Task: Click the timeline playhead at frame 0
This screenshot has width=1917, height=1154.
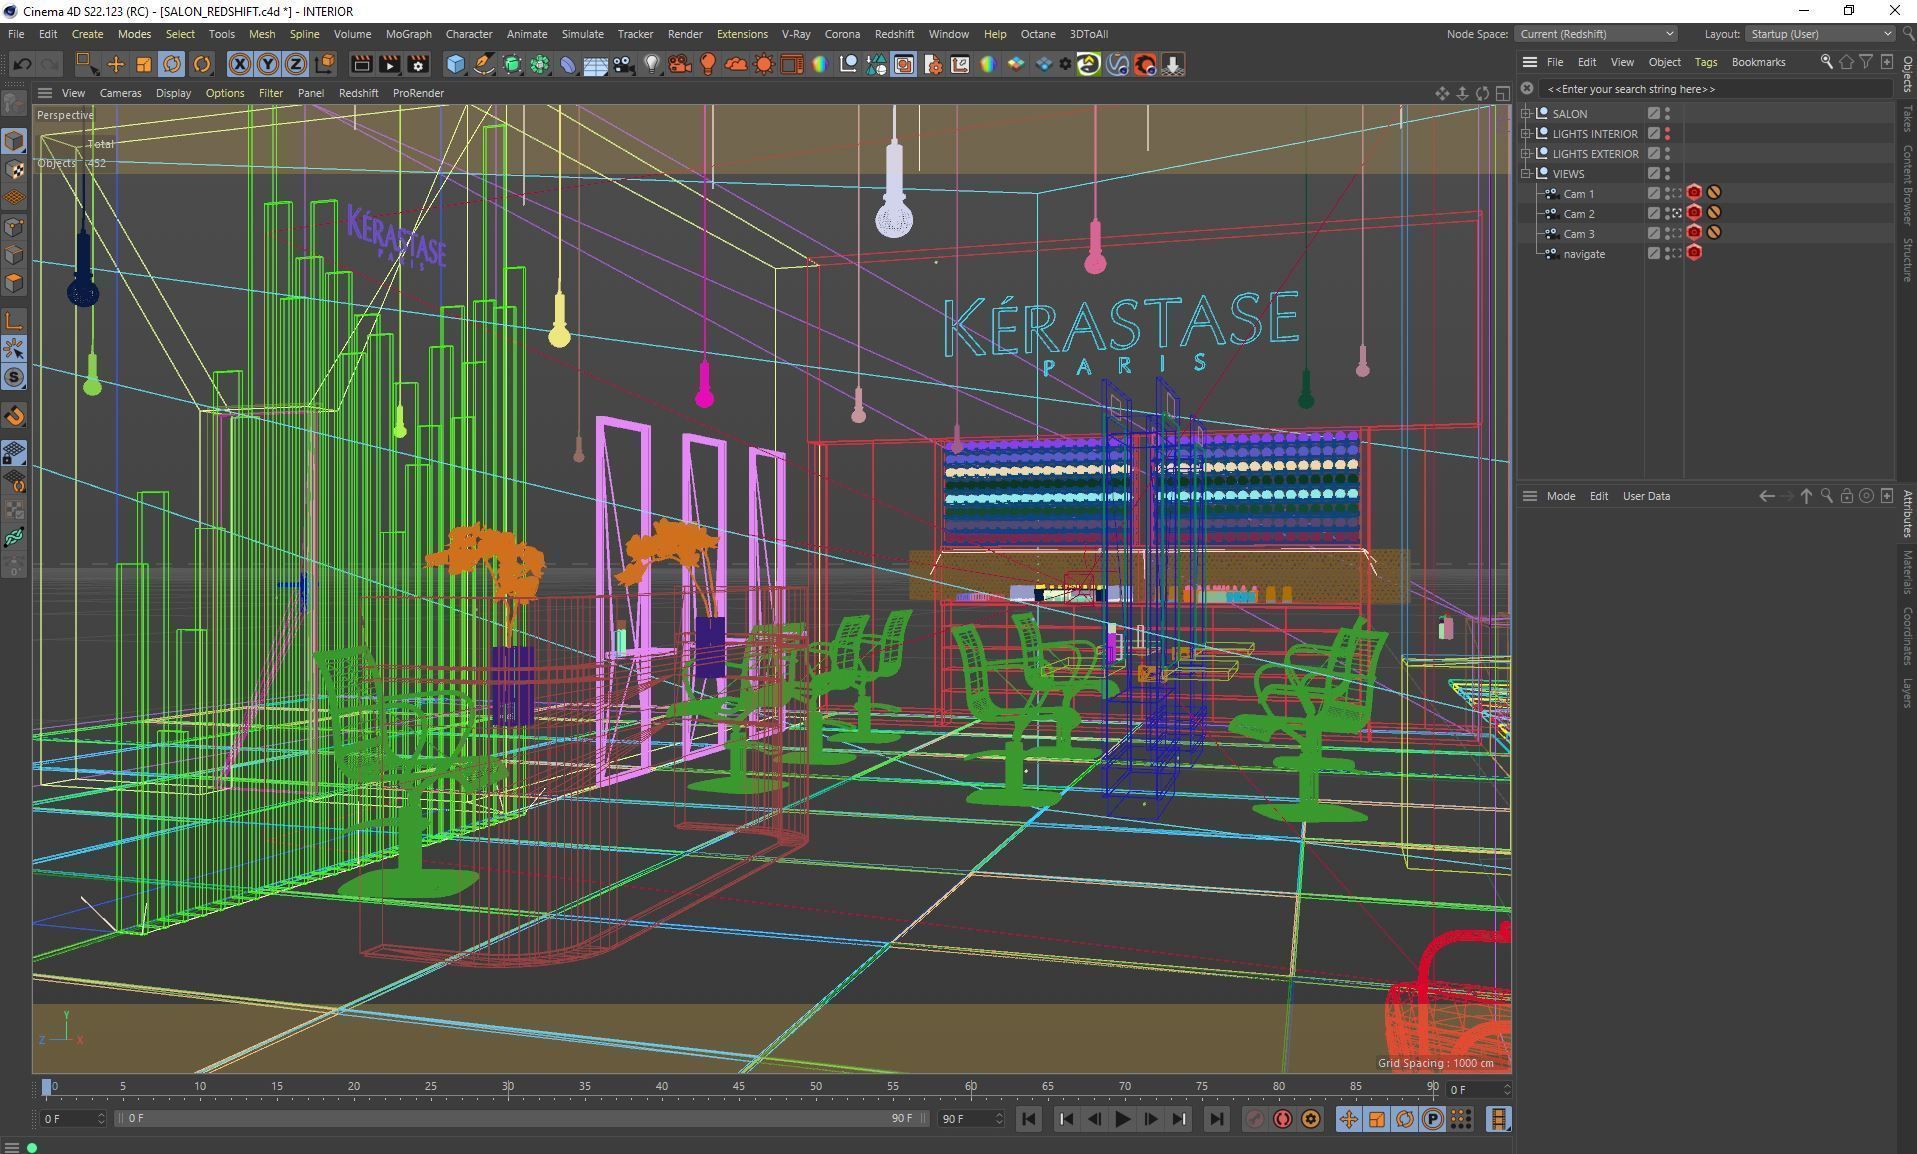Action: click(x=46, y=1087)
